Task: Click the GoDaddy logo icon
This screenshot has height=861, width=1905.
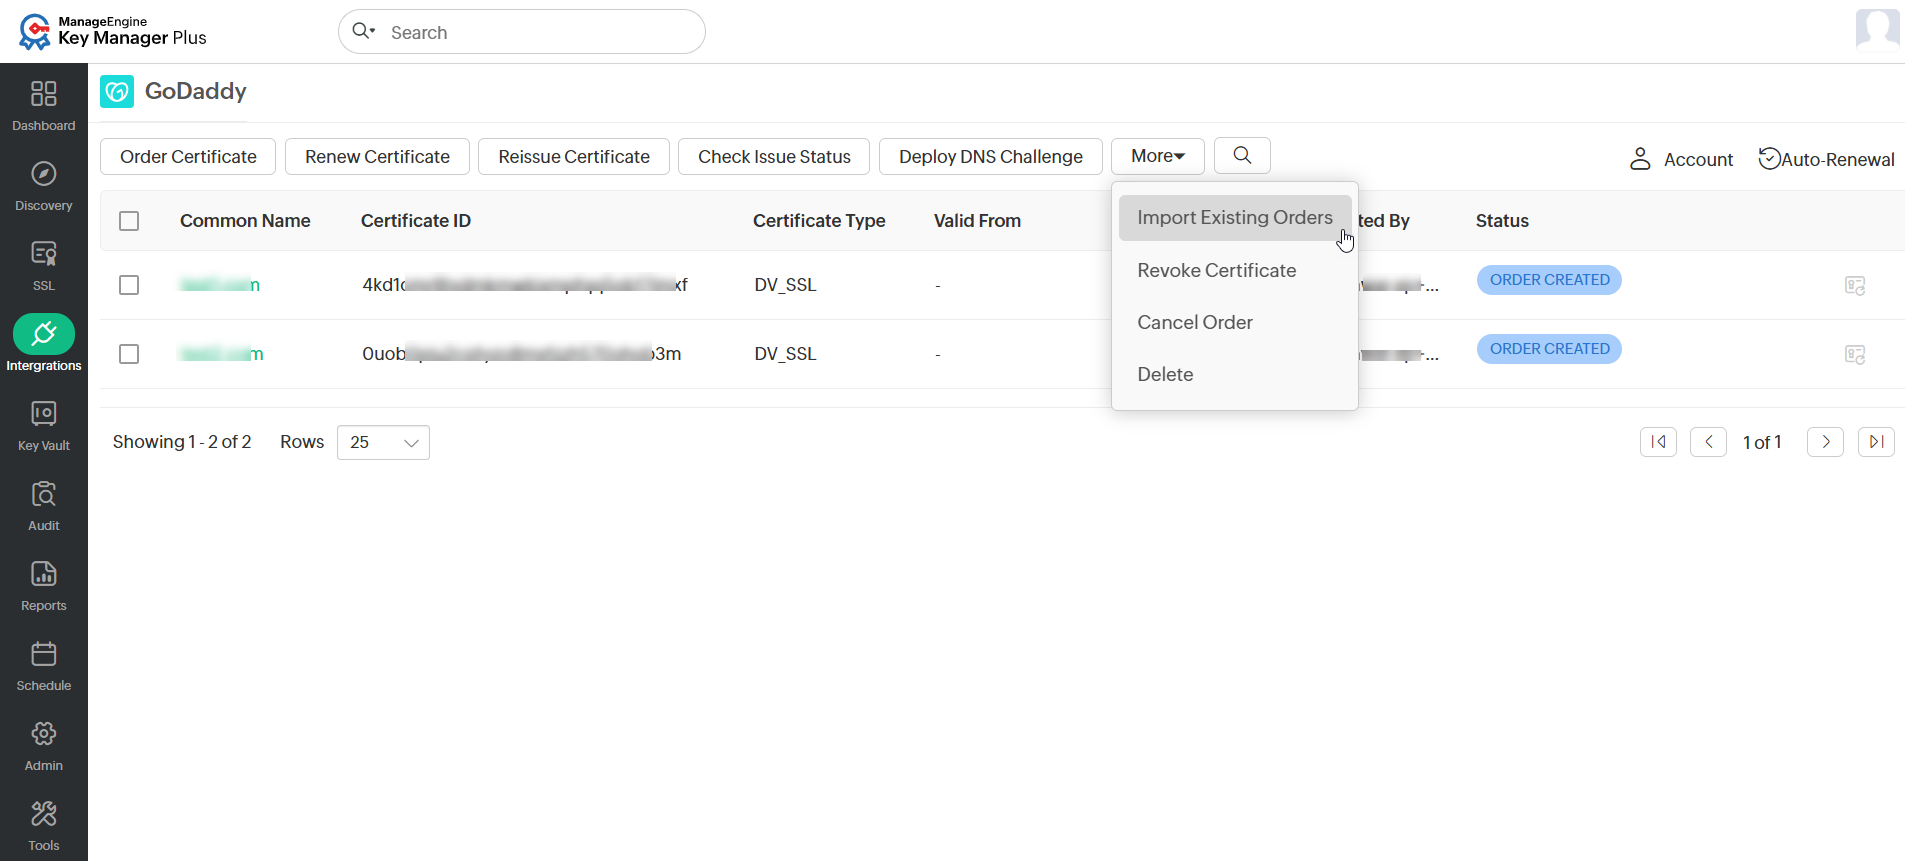Action: [117, 92]
